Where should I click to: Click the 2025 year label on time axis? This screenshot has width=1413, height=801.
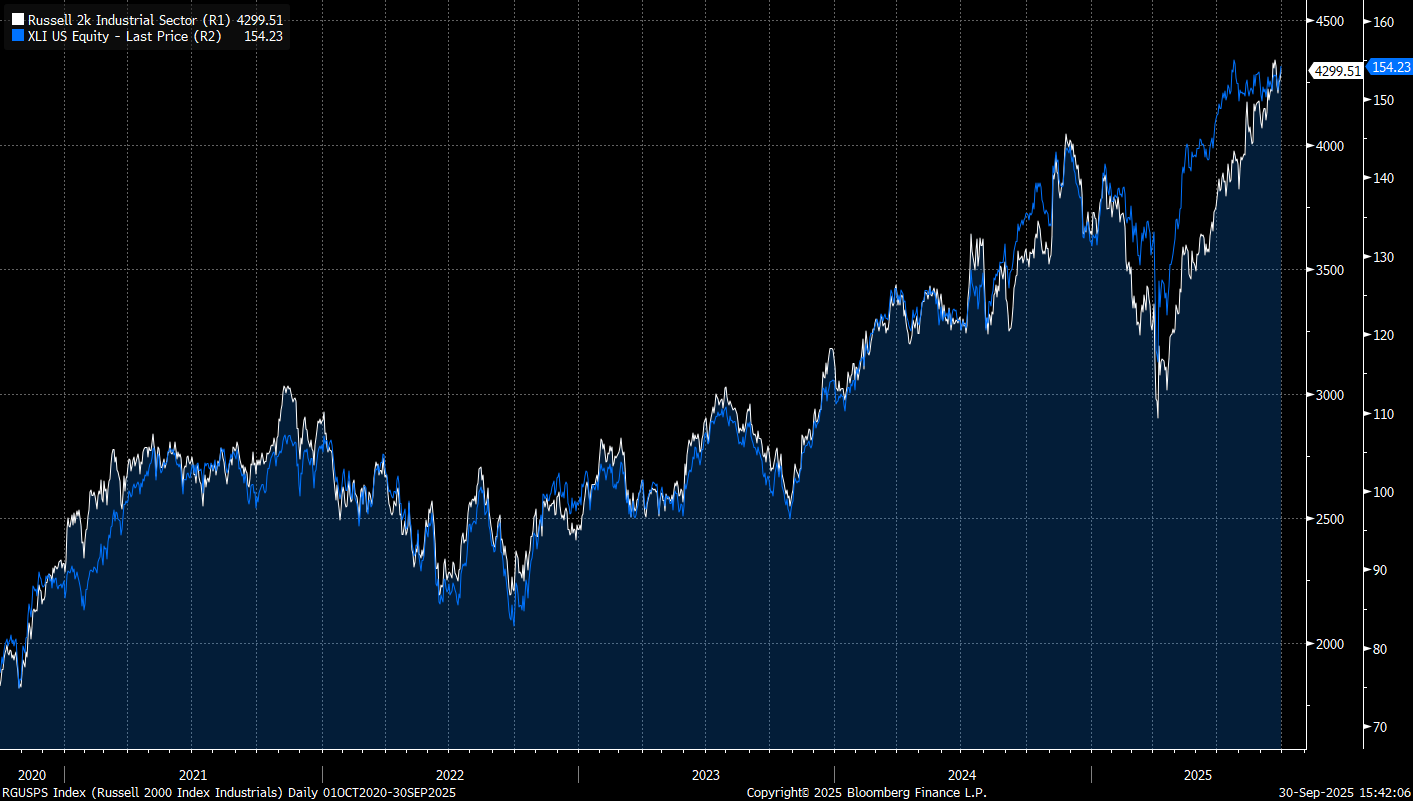point(1198,775)
